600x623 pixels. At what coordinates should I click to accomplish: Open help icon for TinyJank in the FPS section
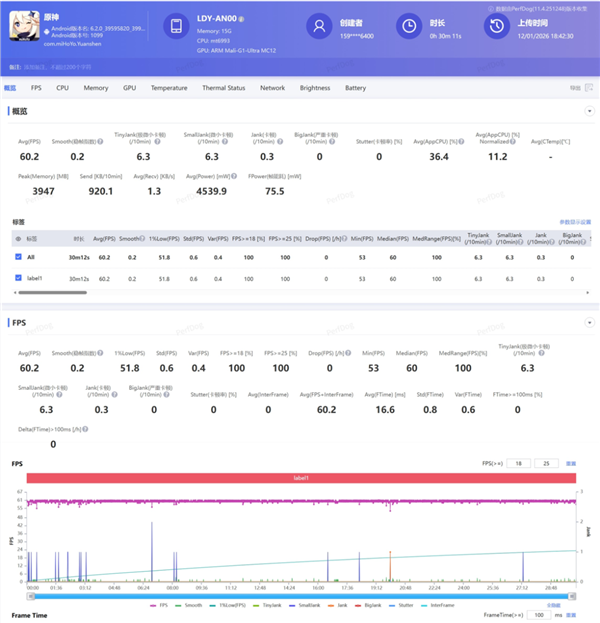tap(541, 353)
